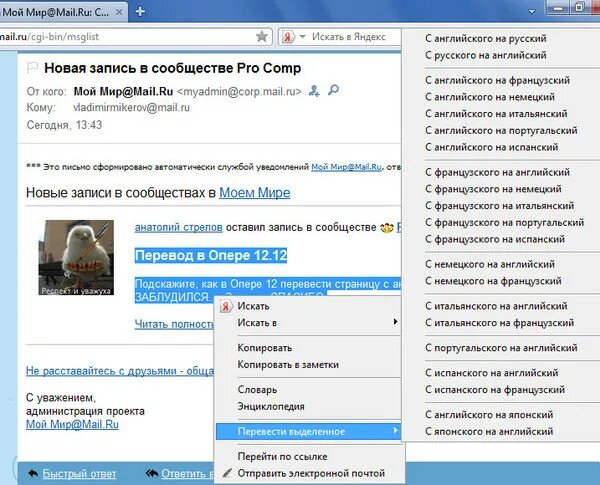Open the Мой Мир@Mail.Ru link in the notice
Screen dimensions: 600x485
tap(346, 167)
